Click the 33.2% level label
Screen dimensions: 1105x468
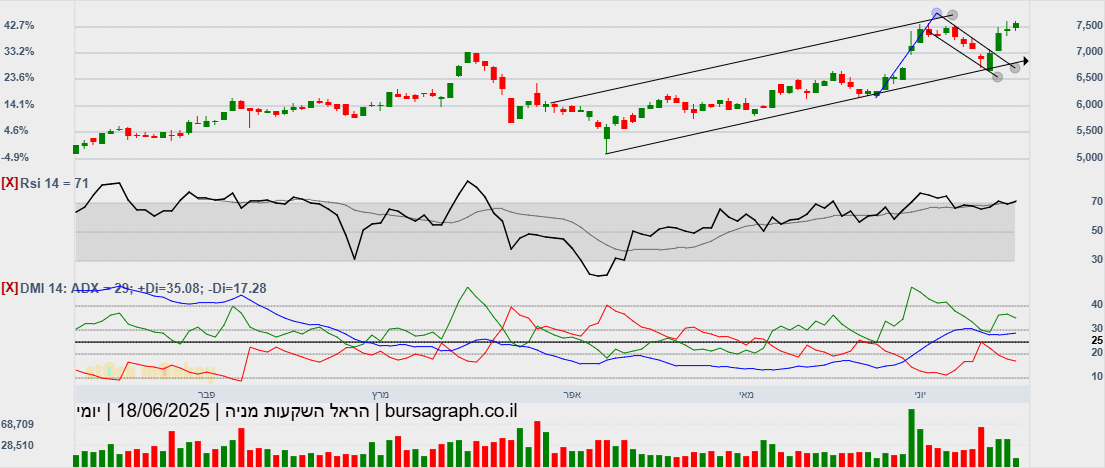click(20, 51)
